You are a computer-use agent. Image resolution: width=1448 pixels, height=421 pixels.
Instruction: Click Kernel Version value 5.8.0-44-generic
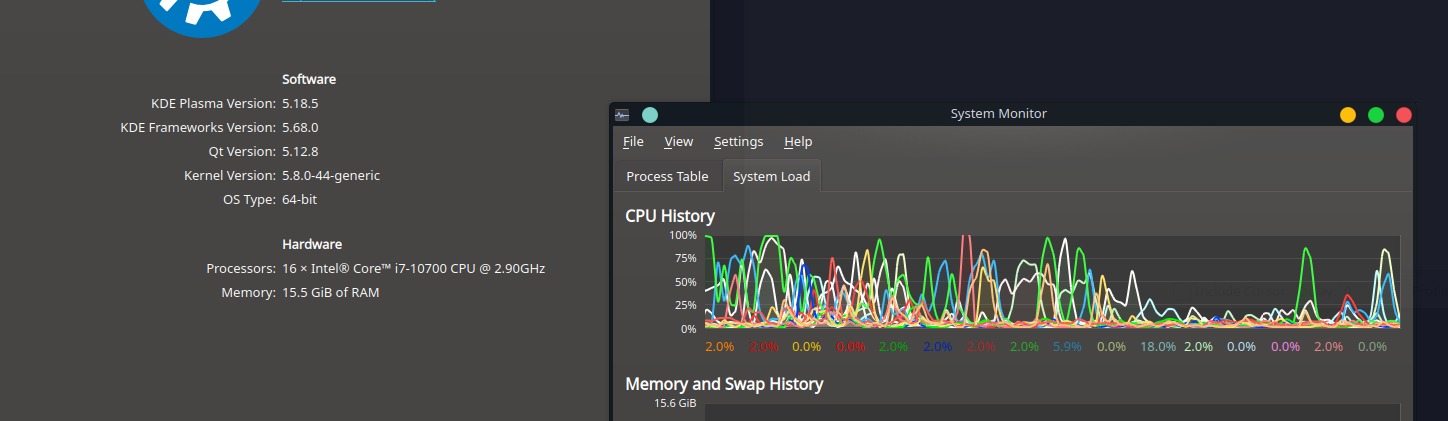[331, 175]
